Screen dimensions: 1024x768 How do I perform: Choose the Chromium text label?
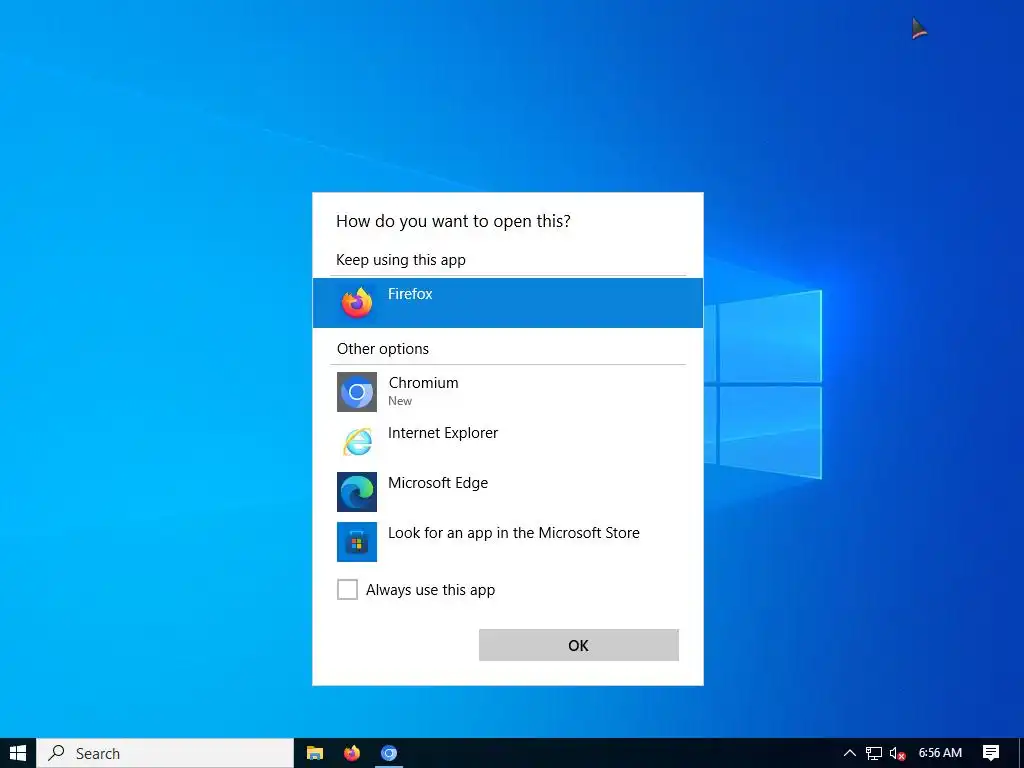point(423,383)
